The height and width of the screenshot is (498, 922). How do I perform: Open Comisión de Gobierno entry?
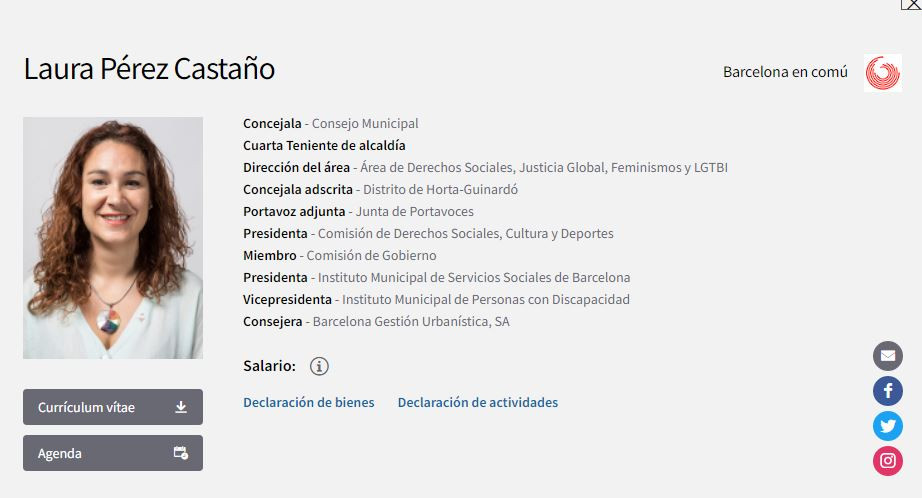371,255
